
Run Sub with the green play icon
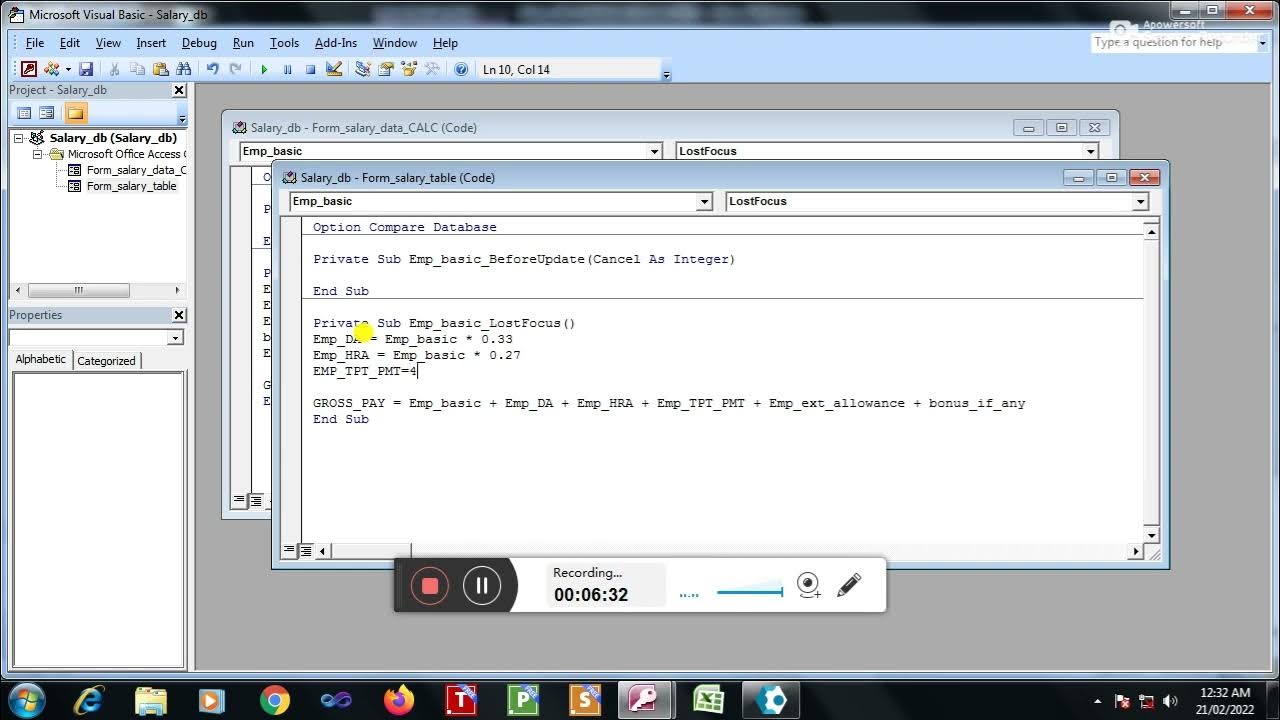pos(264,69)
